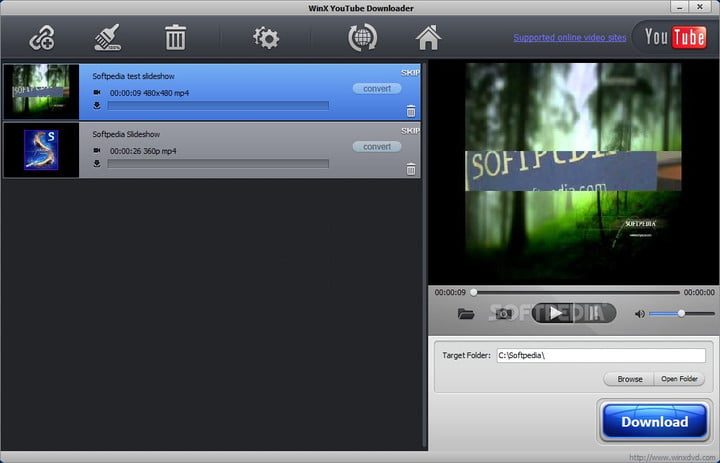720x463 pixels.
Task: Mute audio using the speaker icon
Action: pyautogui.click(x=640, y=314)
